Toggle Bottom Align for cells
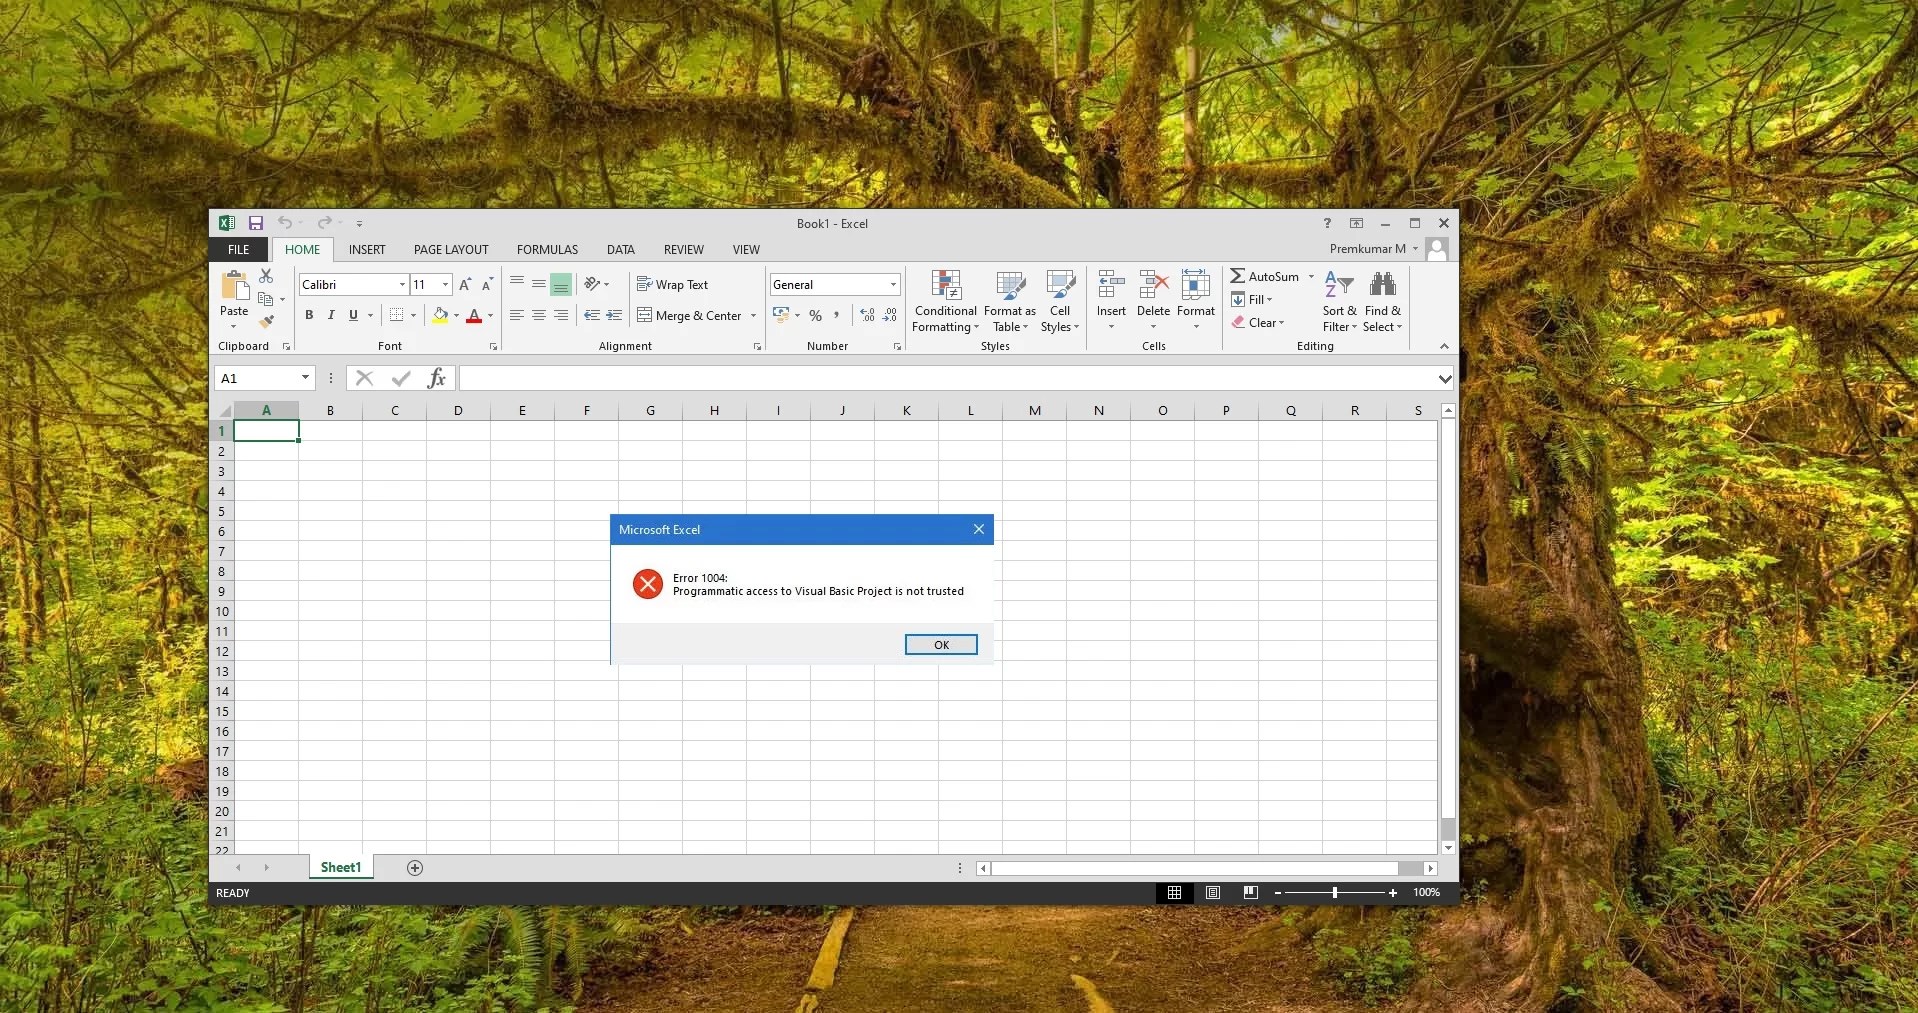 (561, 284)
